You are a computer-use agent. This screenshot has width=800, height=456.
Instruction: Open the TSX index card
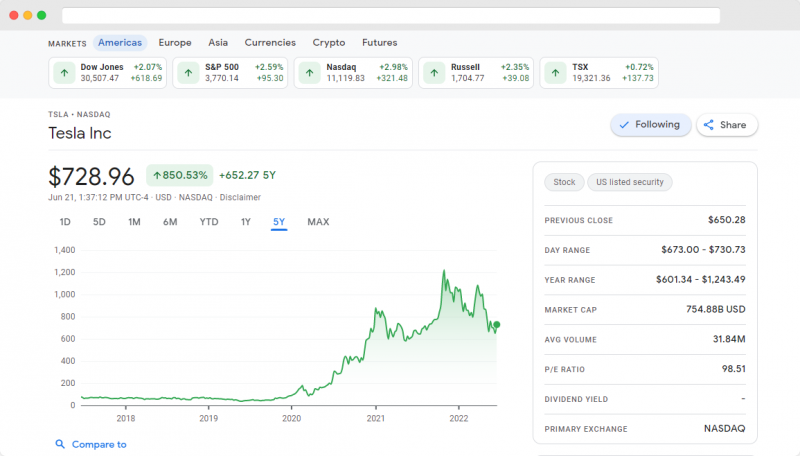coord(599,73)
